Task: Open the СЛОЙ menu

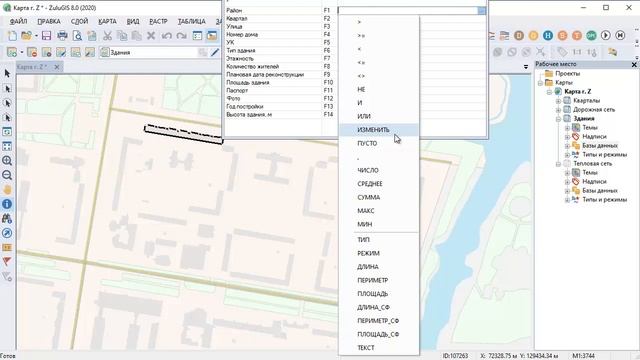Action: click(x=79, y=21)
